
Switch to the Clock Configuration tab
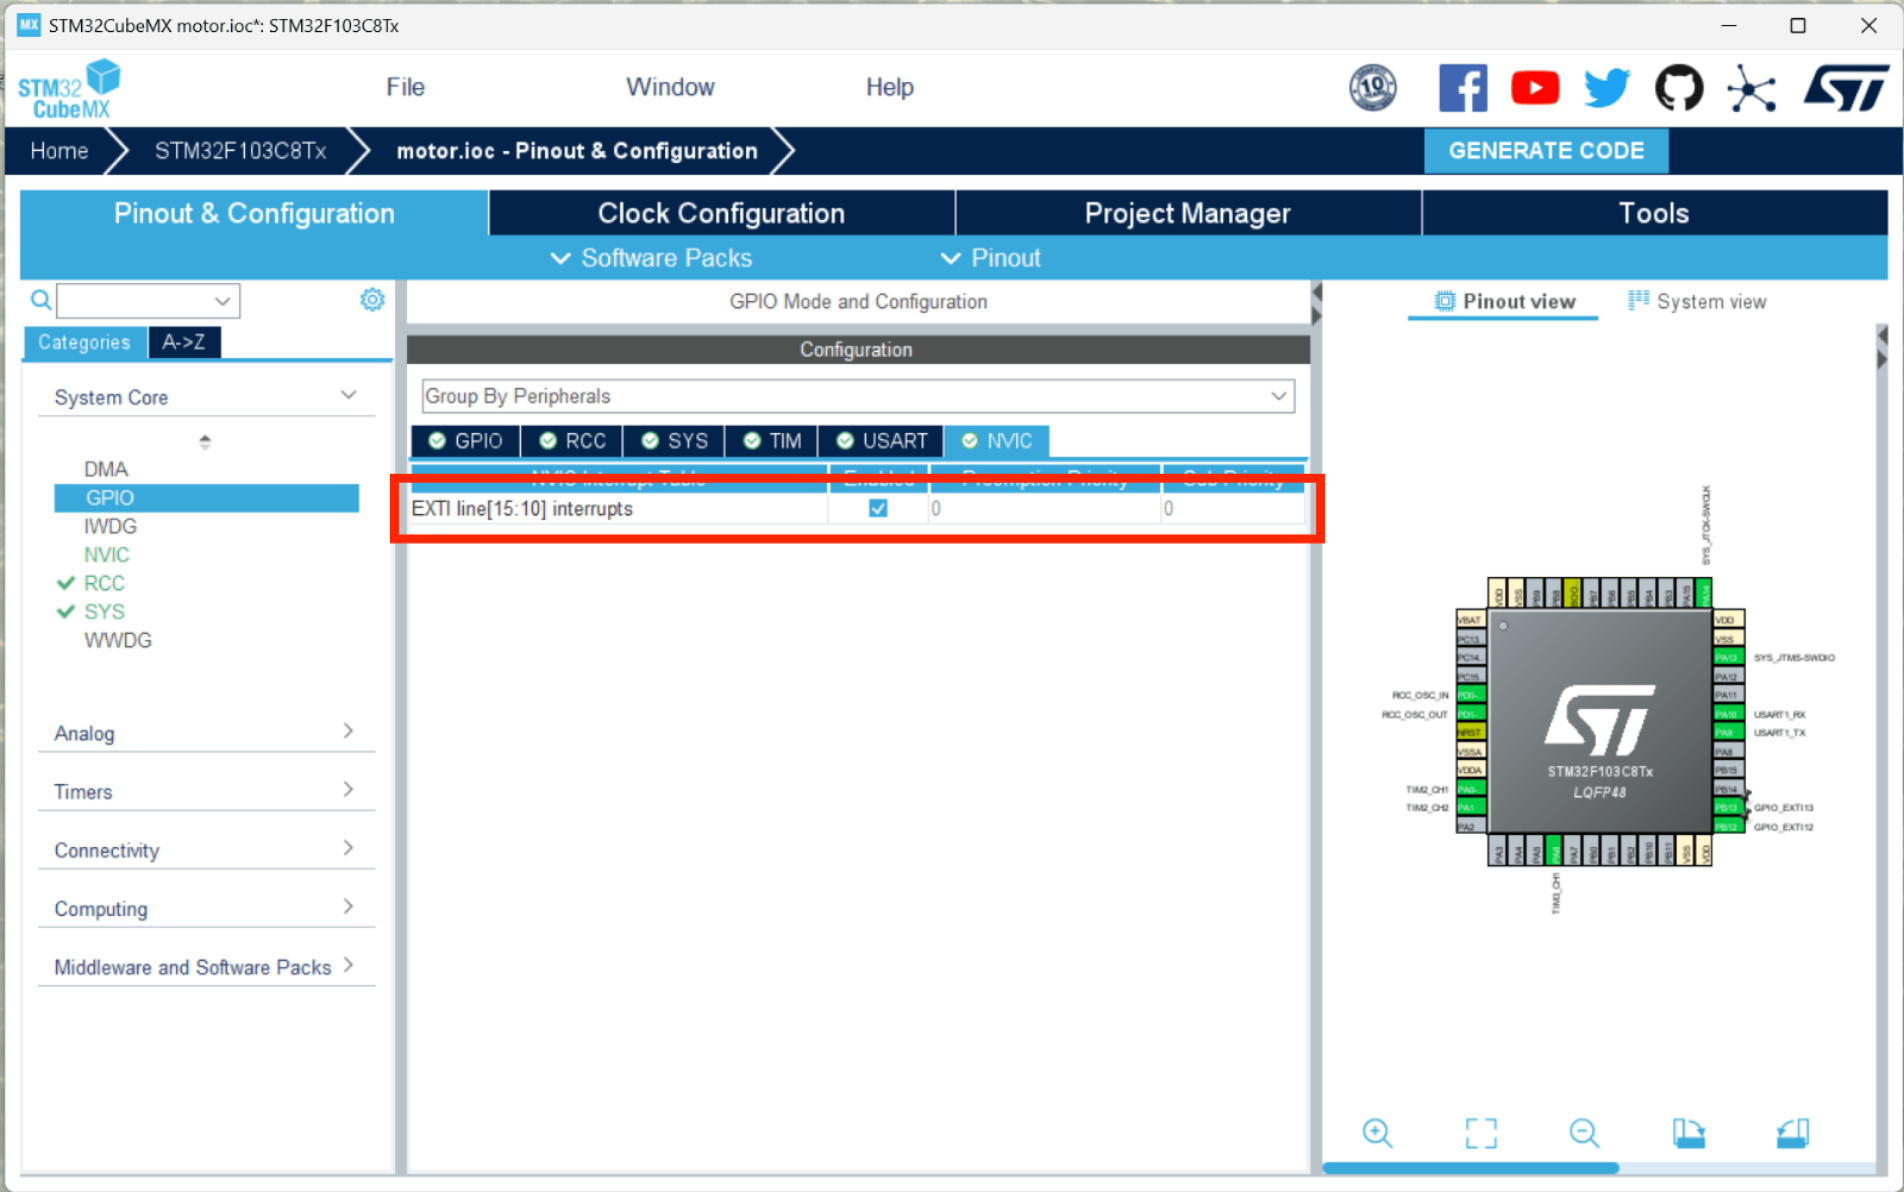point(721,213)
